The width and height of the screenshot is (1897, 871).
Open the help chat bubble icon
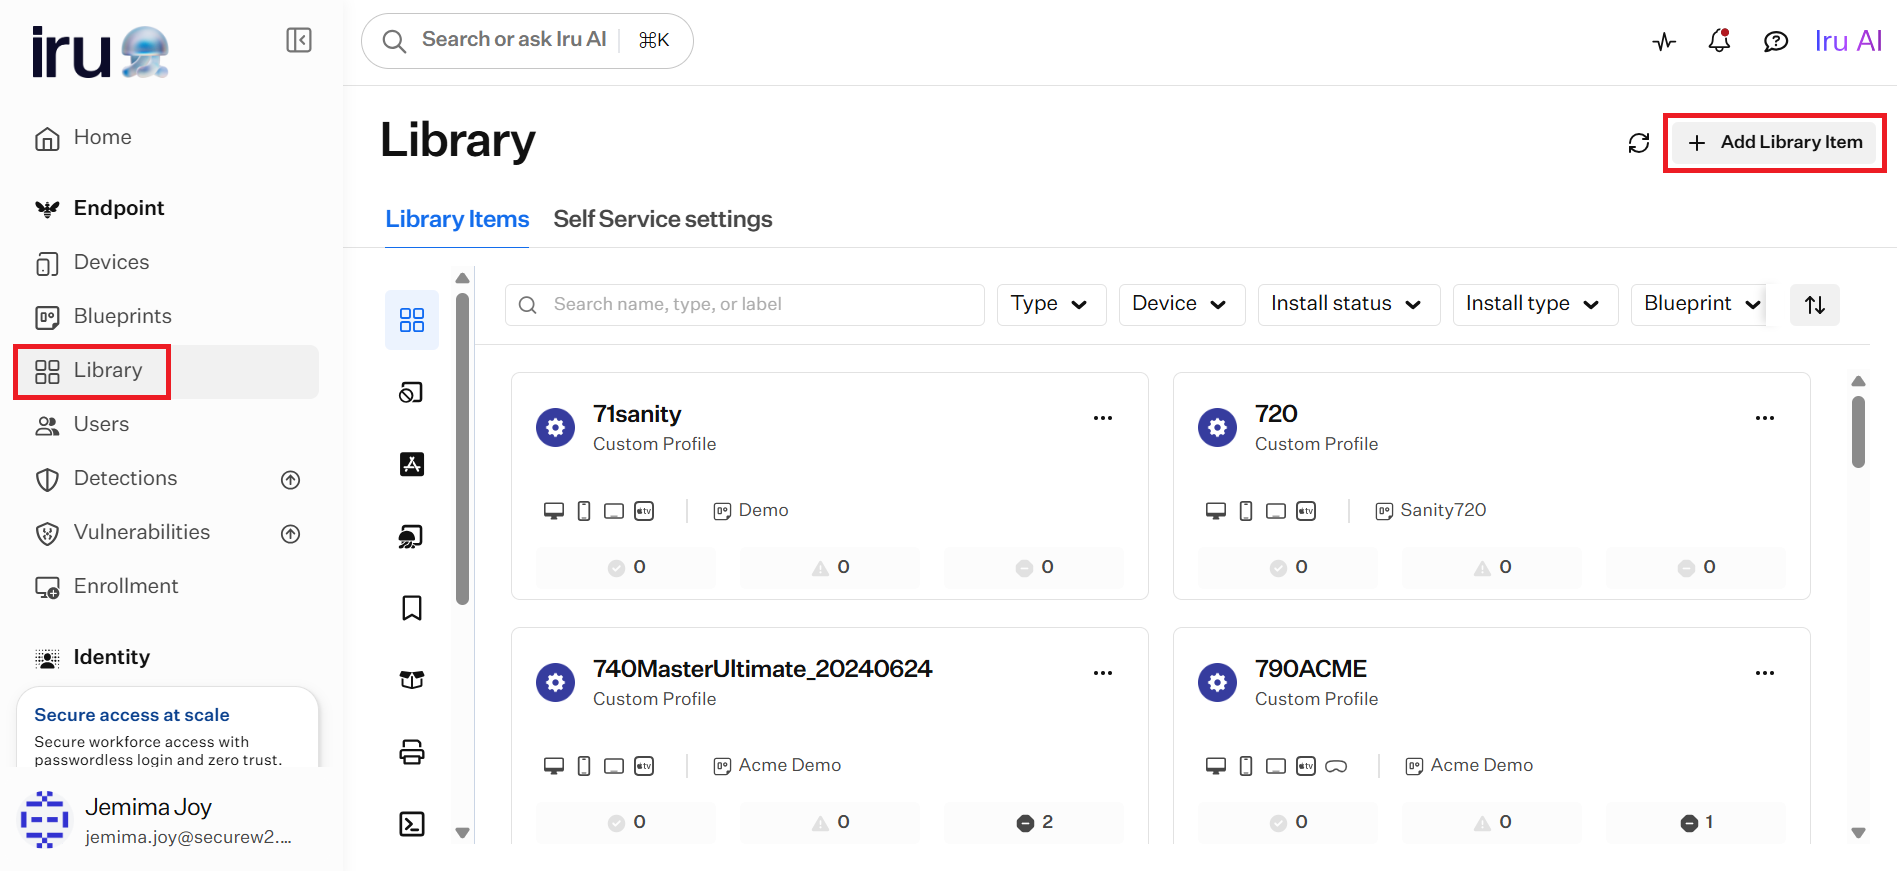1775,42
